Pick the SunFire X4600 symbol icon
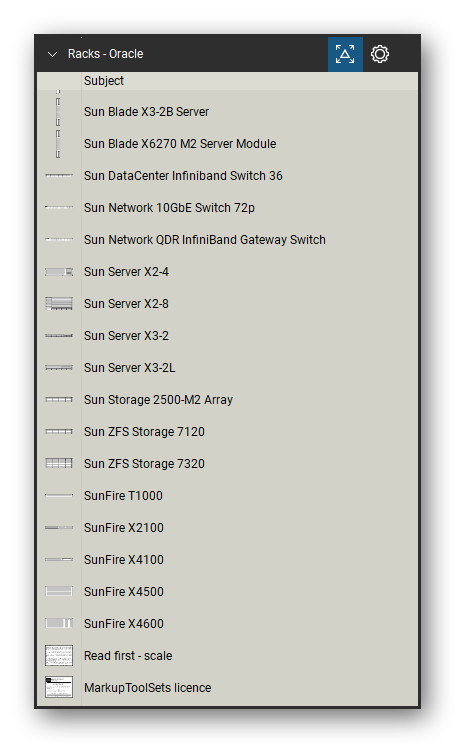The width and height of the screenshot is (455, 743). [x=59, y=624]
